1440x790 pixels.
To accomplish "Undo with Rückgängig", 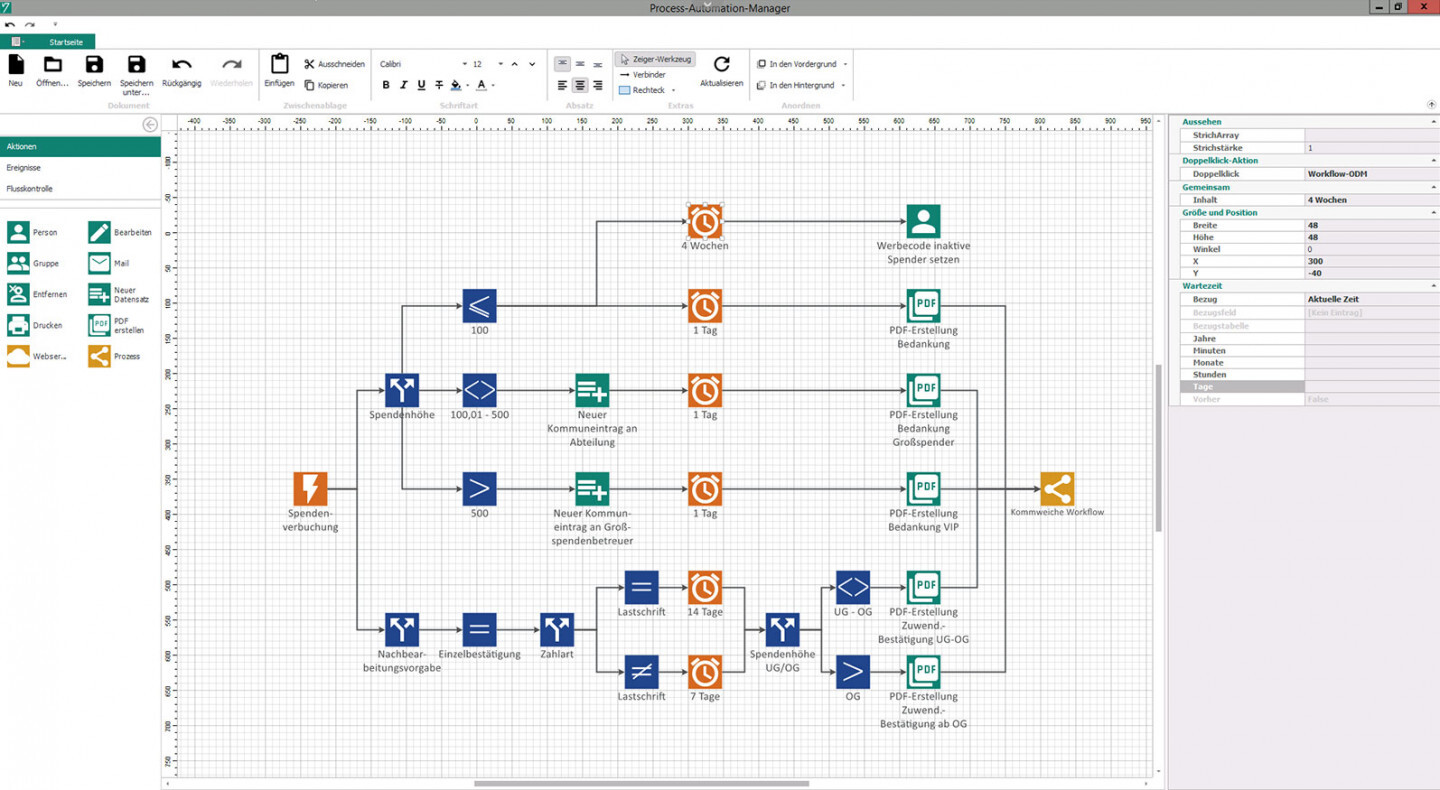I will [x=181, y=70].
